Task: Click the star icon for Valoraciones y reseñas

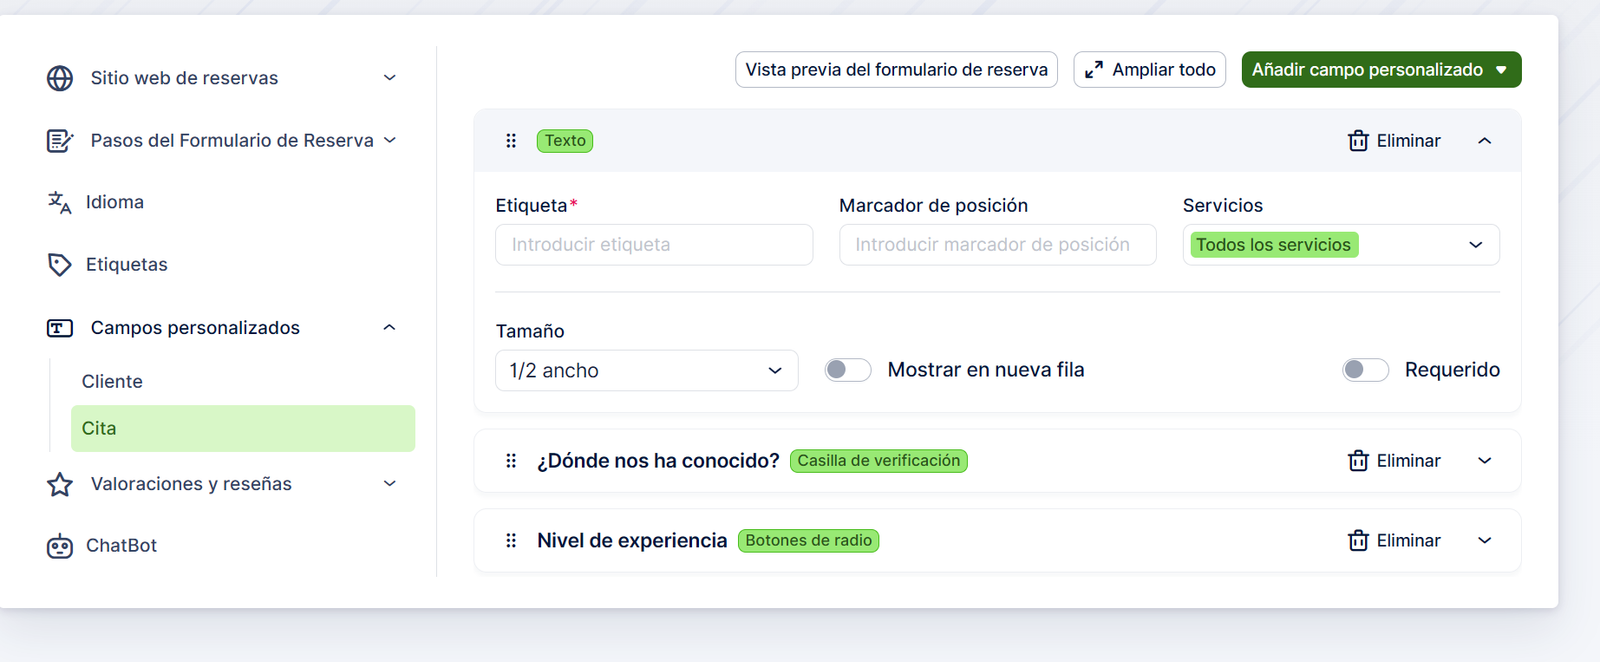Action: click(60, 485)
